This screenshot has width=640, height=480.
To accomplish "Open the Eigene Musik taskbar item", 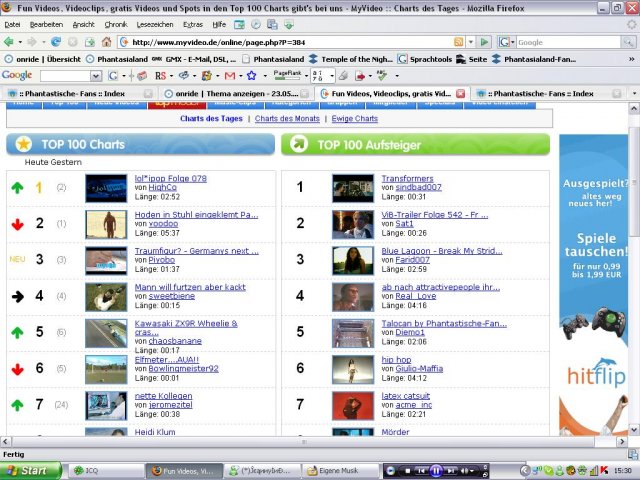I will 342,471.
